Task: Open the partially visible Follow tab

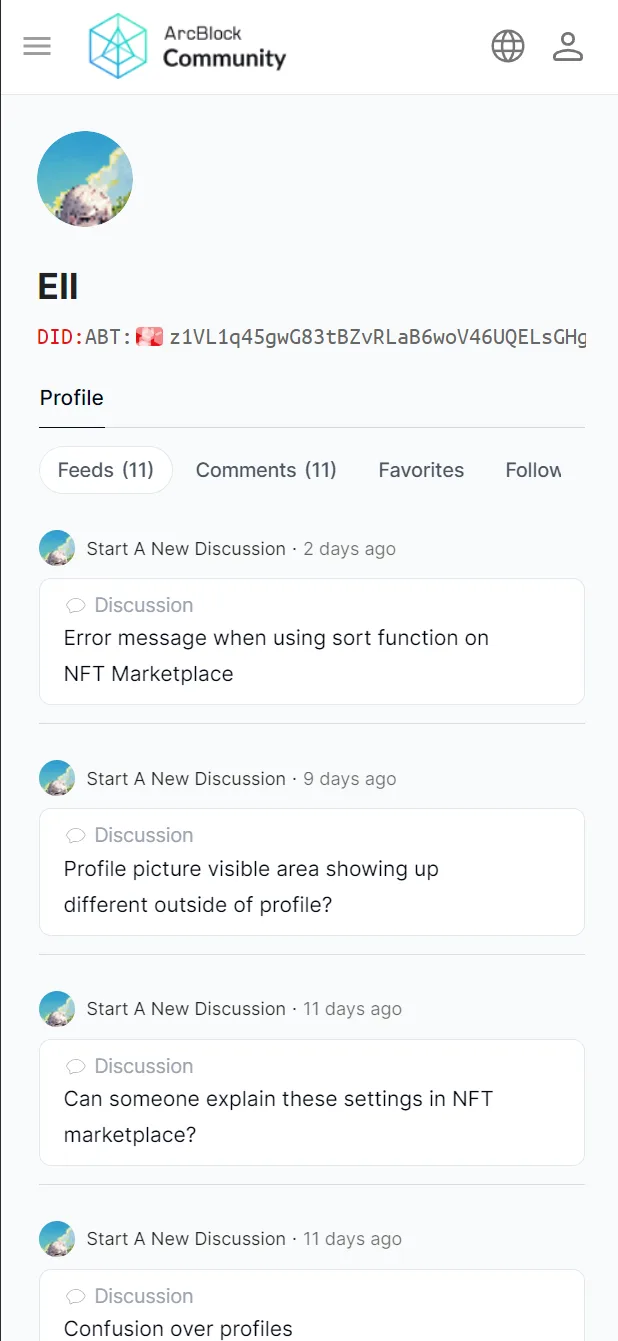Action: 534,470
